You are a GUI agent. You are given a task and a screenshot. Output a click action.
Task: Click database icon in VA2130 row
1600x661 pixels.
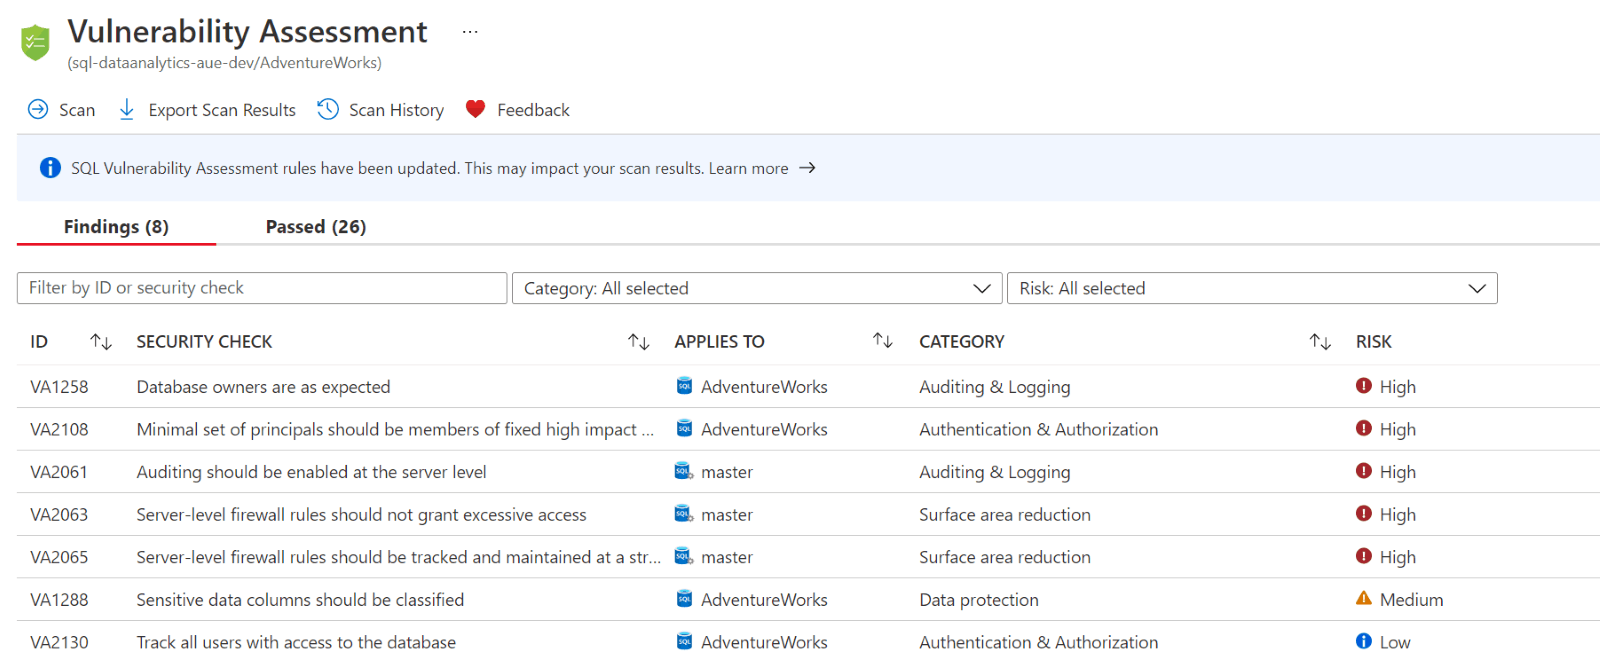(x=684, y=641)
